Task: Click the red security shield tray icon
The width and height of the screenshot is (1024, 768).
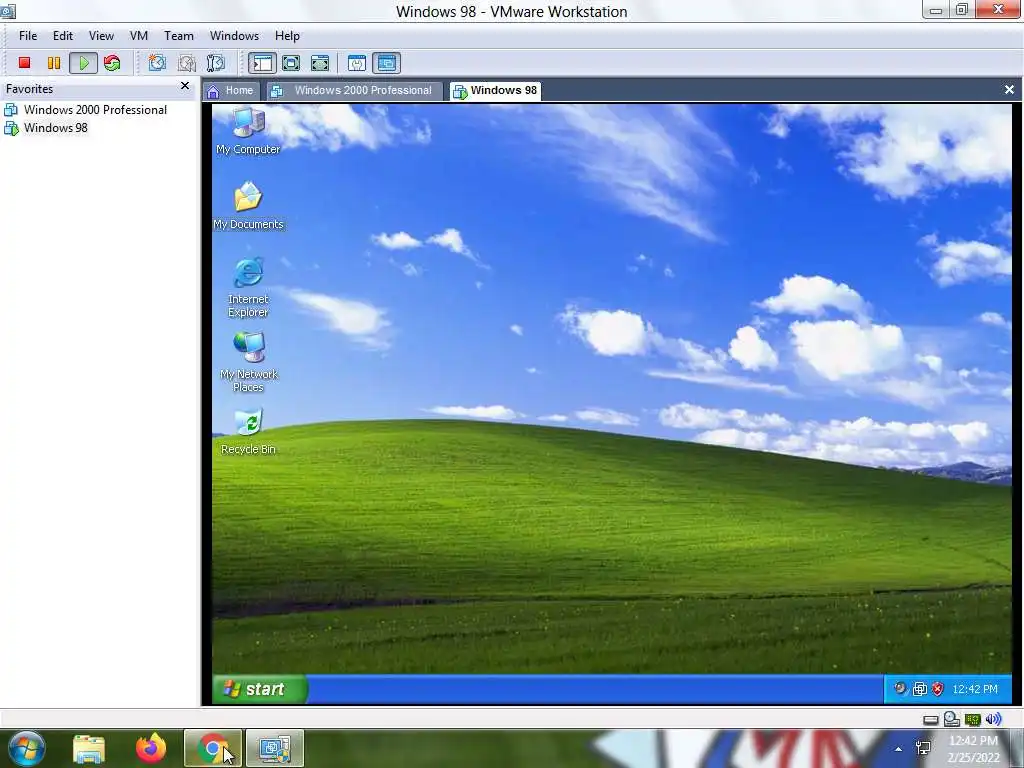Action: pos(938,689)
